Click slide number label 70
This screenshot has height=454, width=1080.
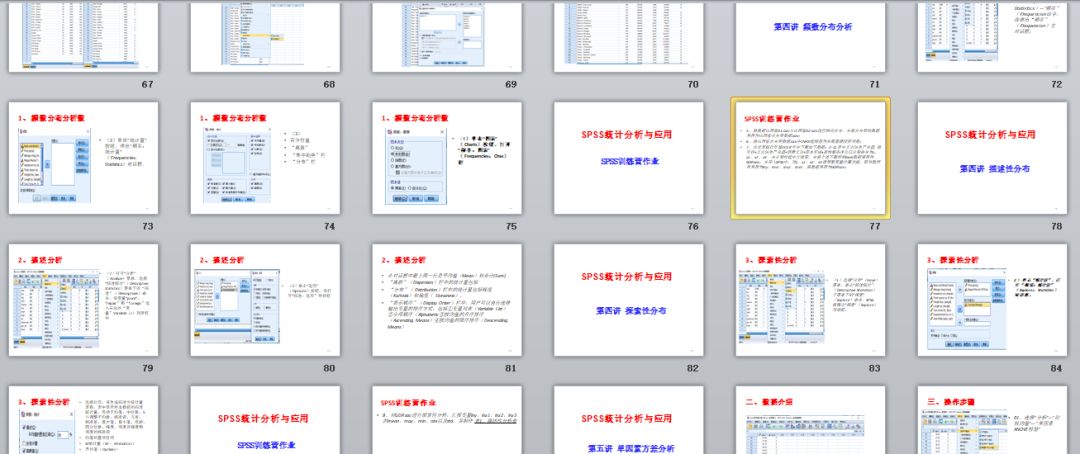692,85
